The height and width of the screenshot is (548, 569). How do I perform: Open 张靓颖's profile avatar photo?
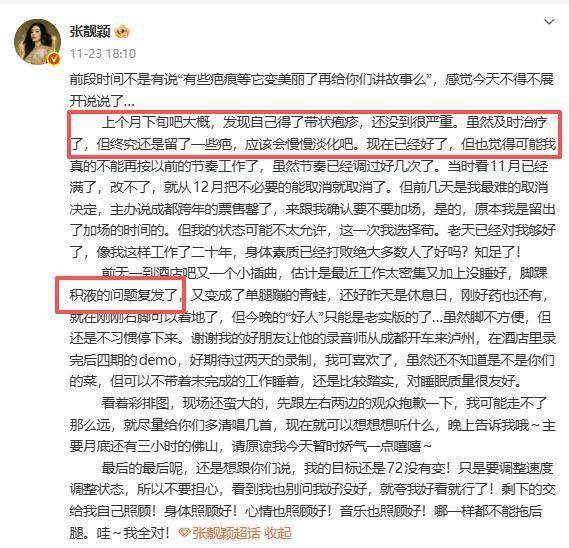coord(37,41)
